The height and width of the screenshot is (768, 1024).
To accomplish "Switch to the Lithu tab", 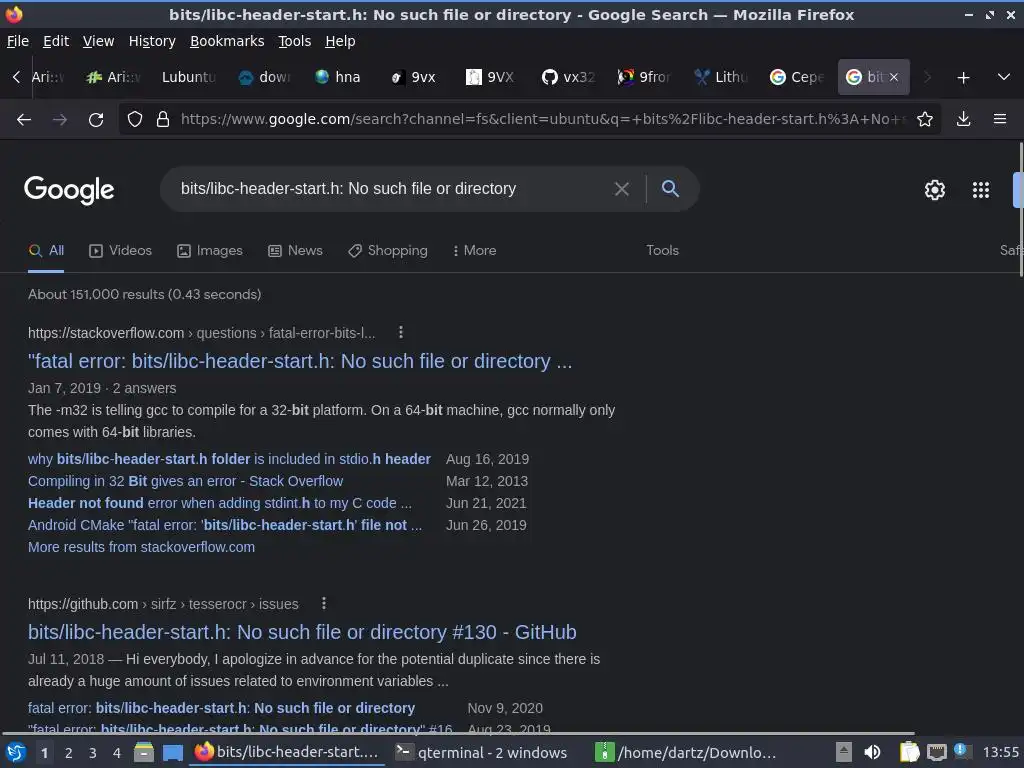I will pos(721,77).
